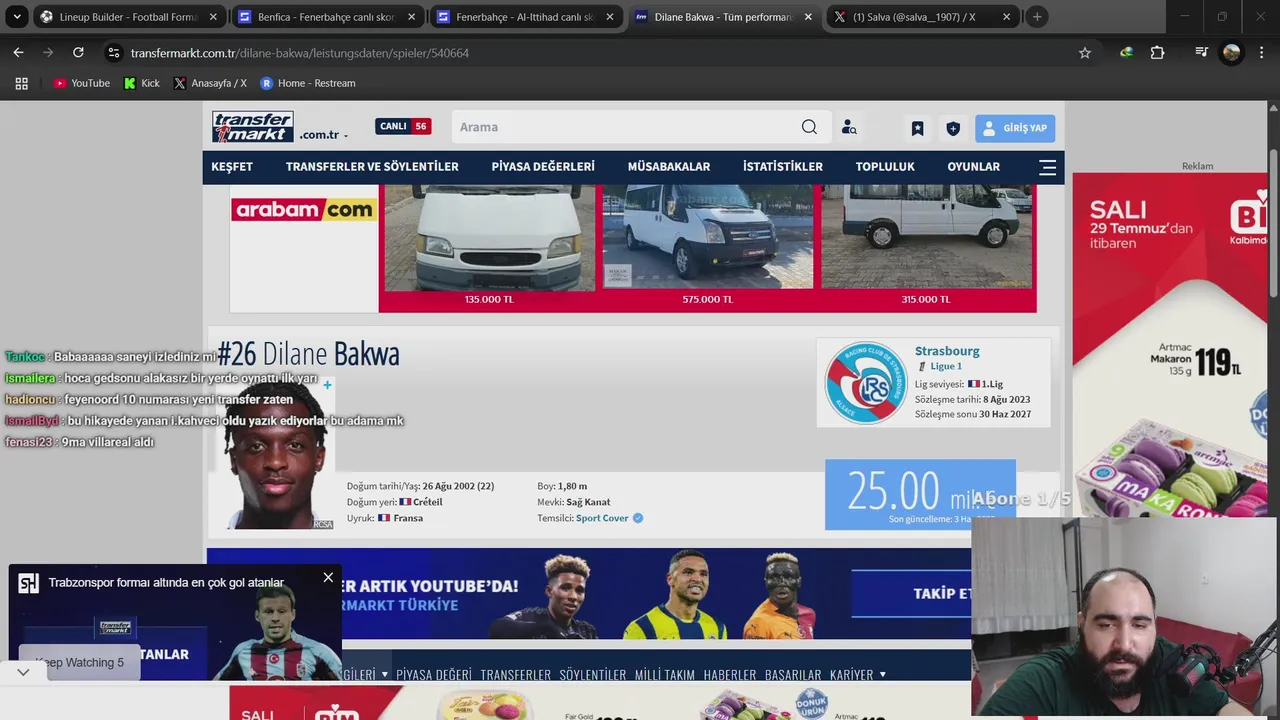Viewport: 1280px width, 720px height.
Task: Open a new browser tab
Action: (x=1037, y=17)
